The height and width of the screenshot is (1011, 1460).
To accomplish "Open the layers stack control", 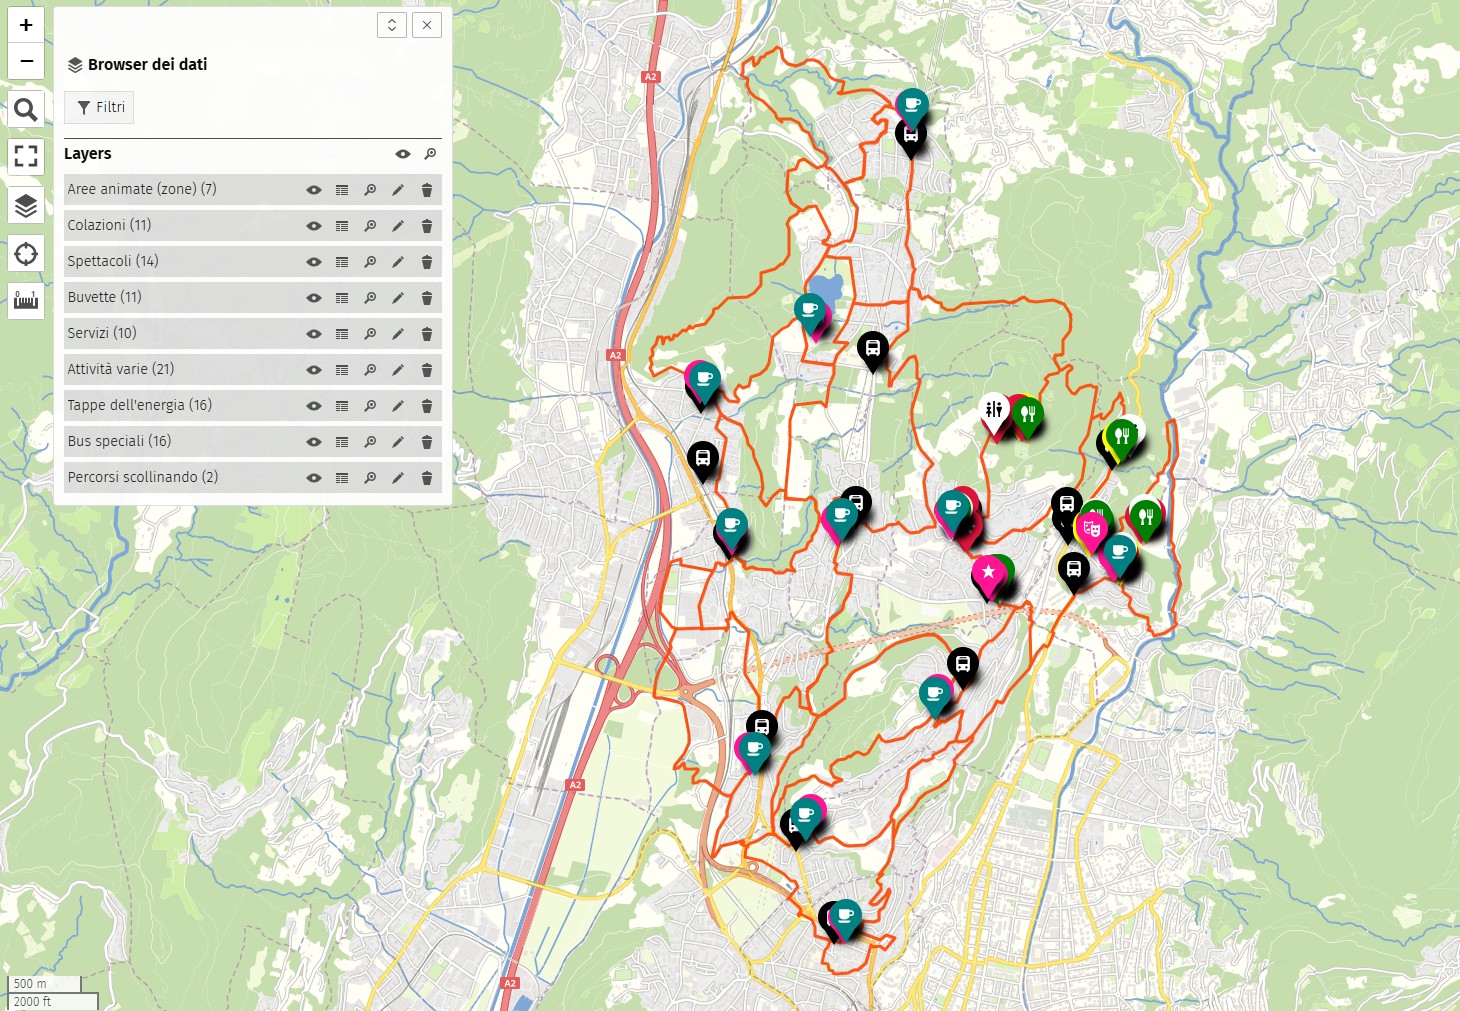I will tap(26, 206).
